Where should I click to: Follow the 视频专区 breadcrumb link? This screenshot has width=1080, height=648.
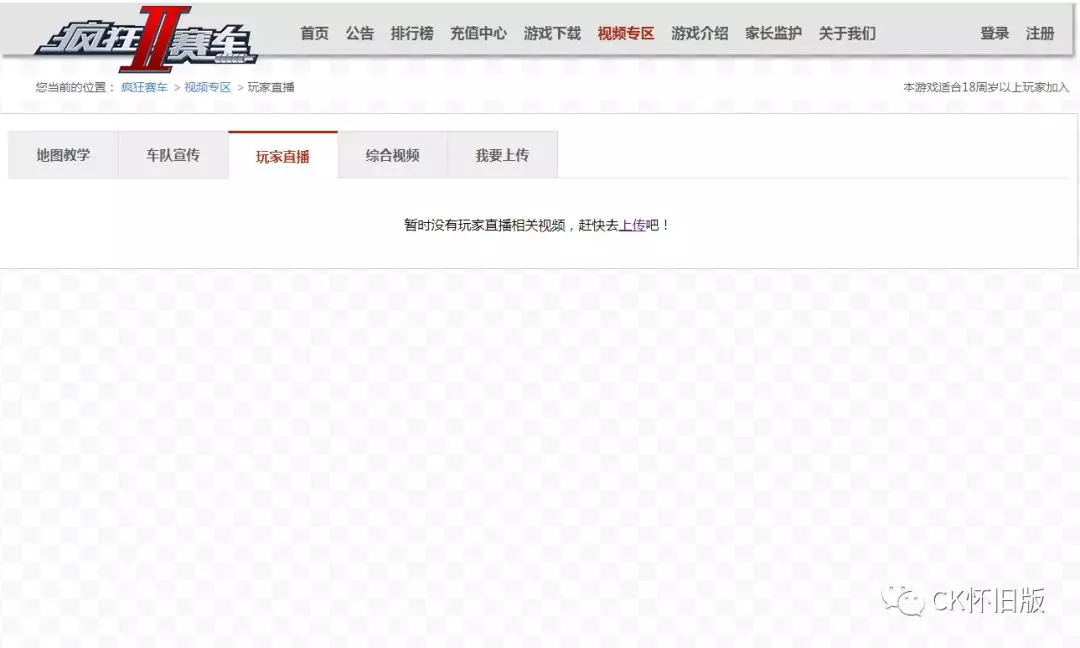pyautogui.click(x=207, y=87)
